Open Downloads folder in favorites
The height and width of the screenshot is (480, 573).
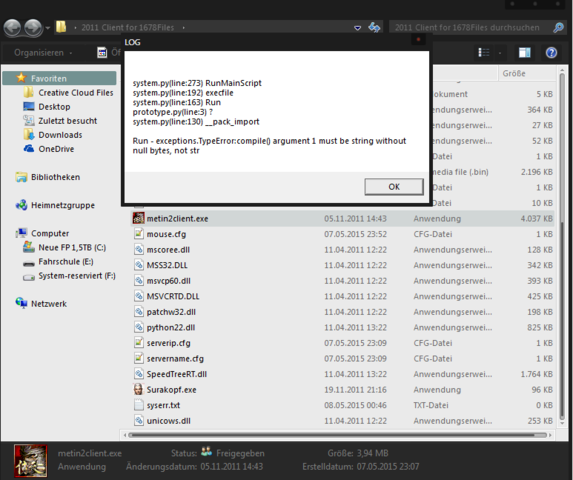tap(60, 135)
